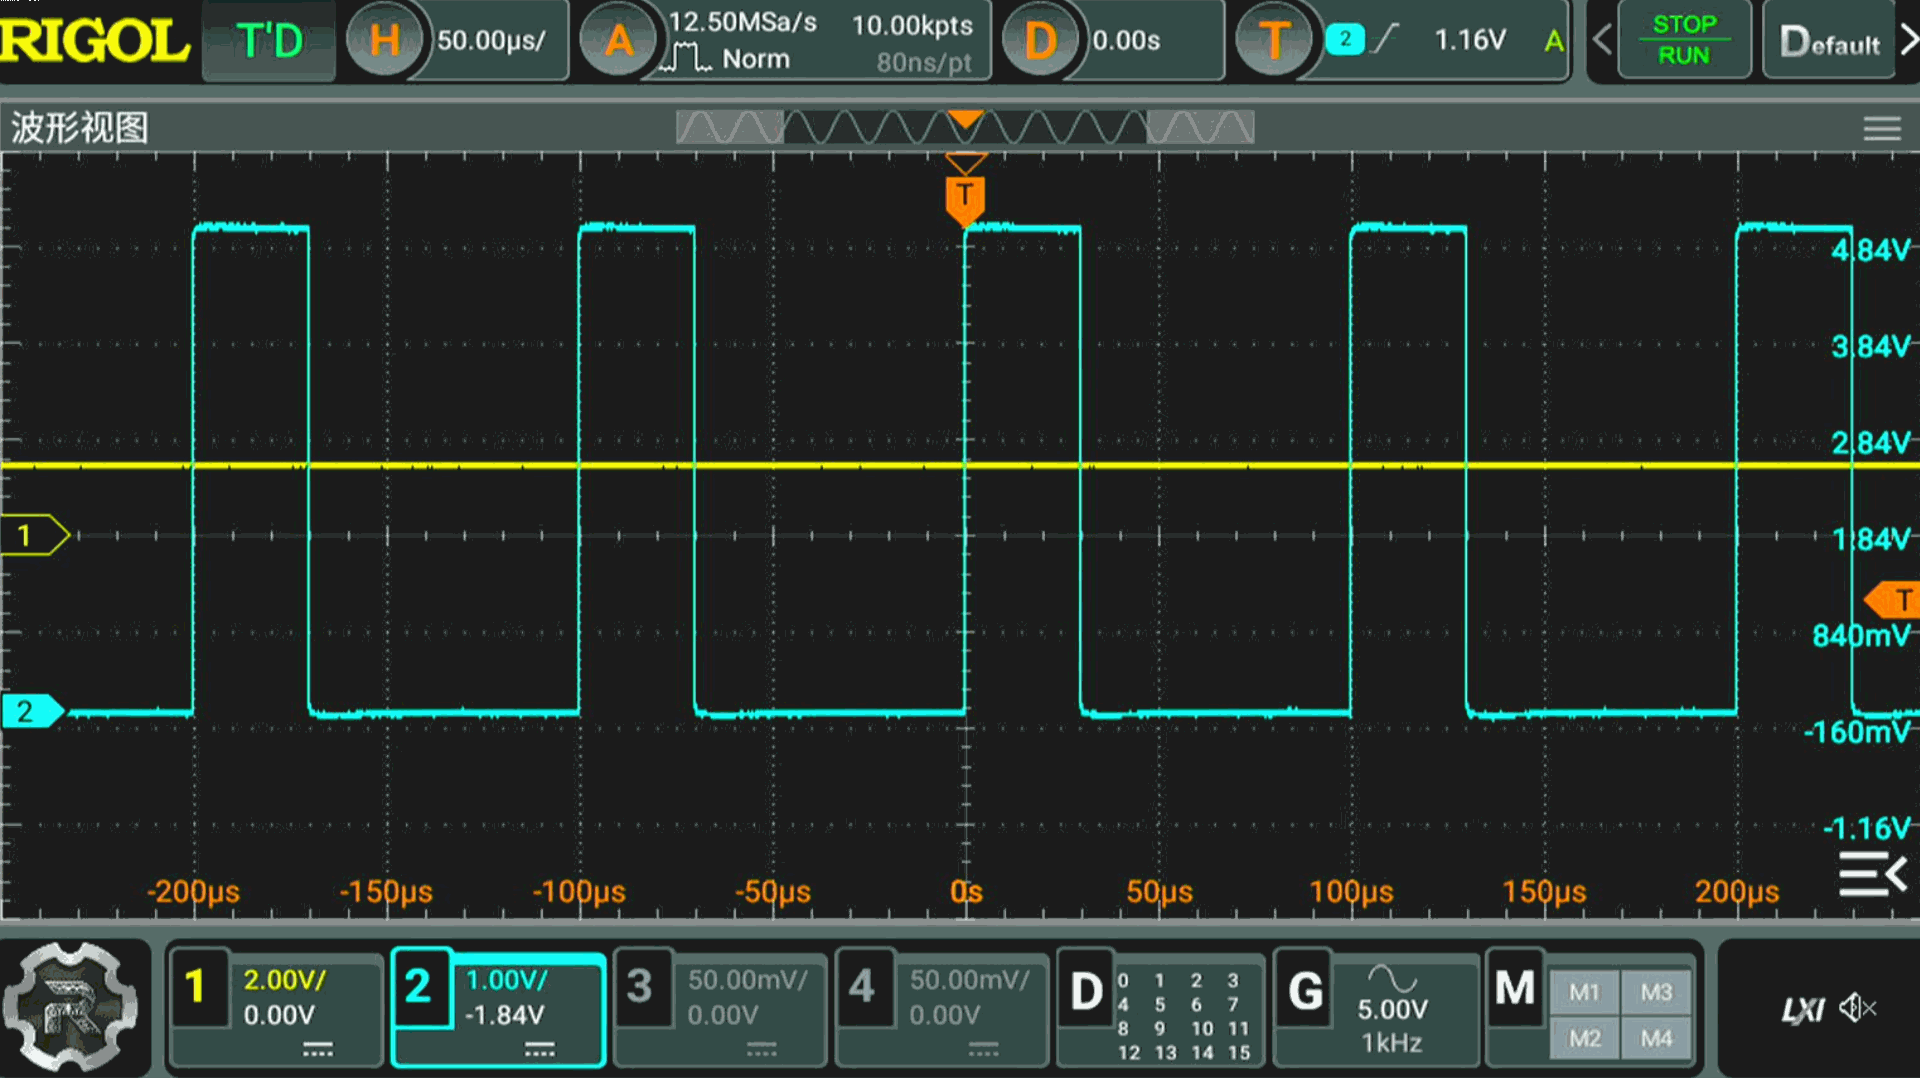The image size is (1920, 1078).
Task: Click the channel 2 ground level marker
Action: (x=33, y=711)
